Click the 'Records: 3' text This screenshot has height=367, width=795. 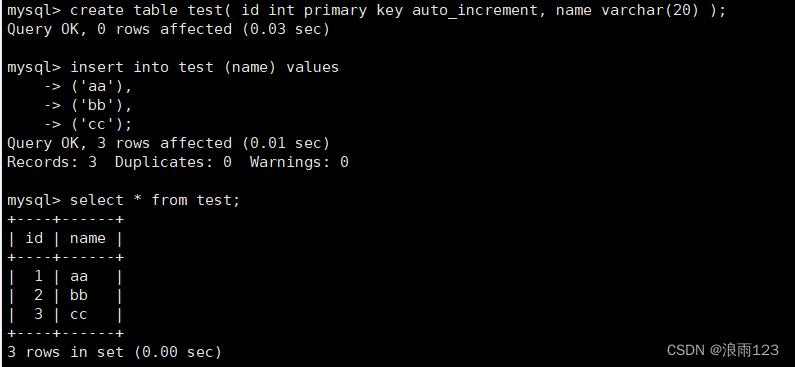pyautogui.click(x=52, y=162)
